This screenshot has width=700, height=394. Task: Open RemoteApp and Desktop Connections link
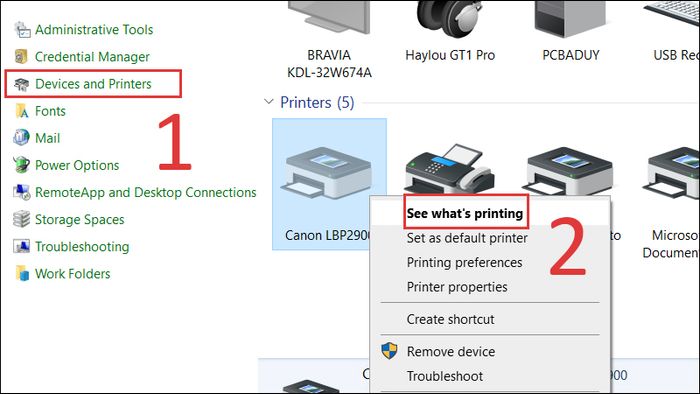(146, 192)
